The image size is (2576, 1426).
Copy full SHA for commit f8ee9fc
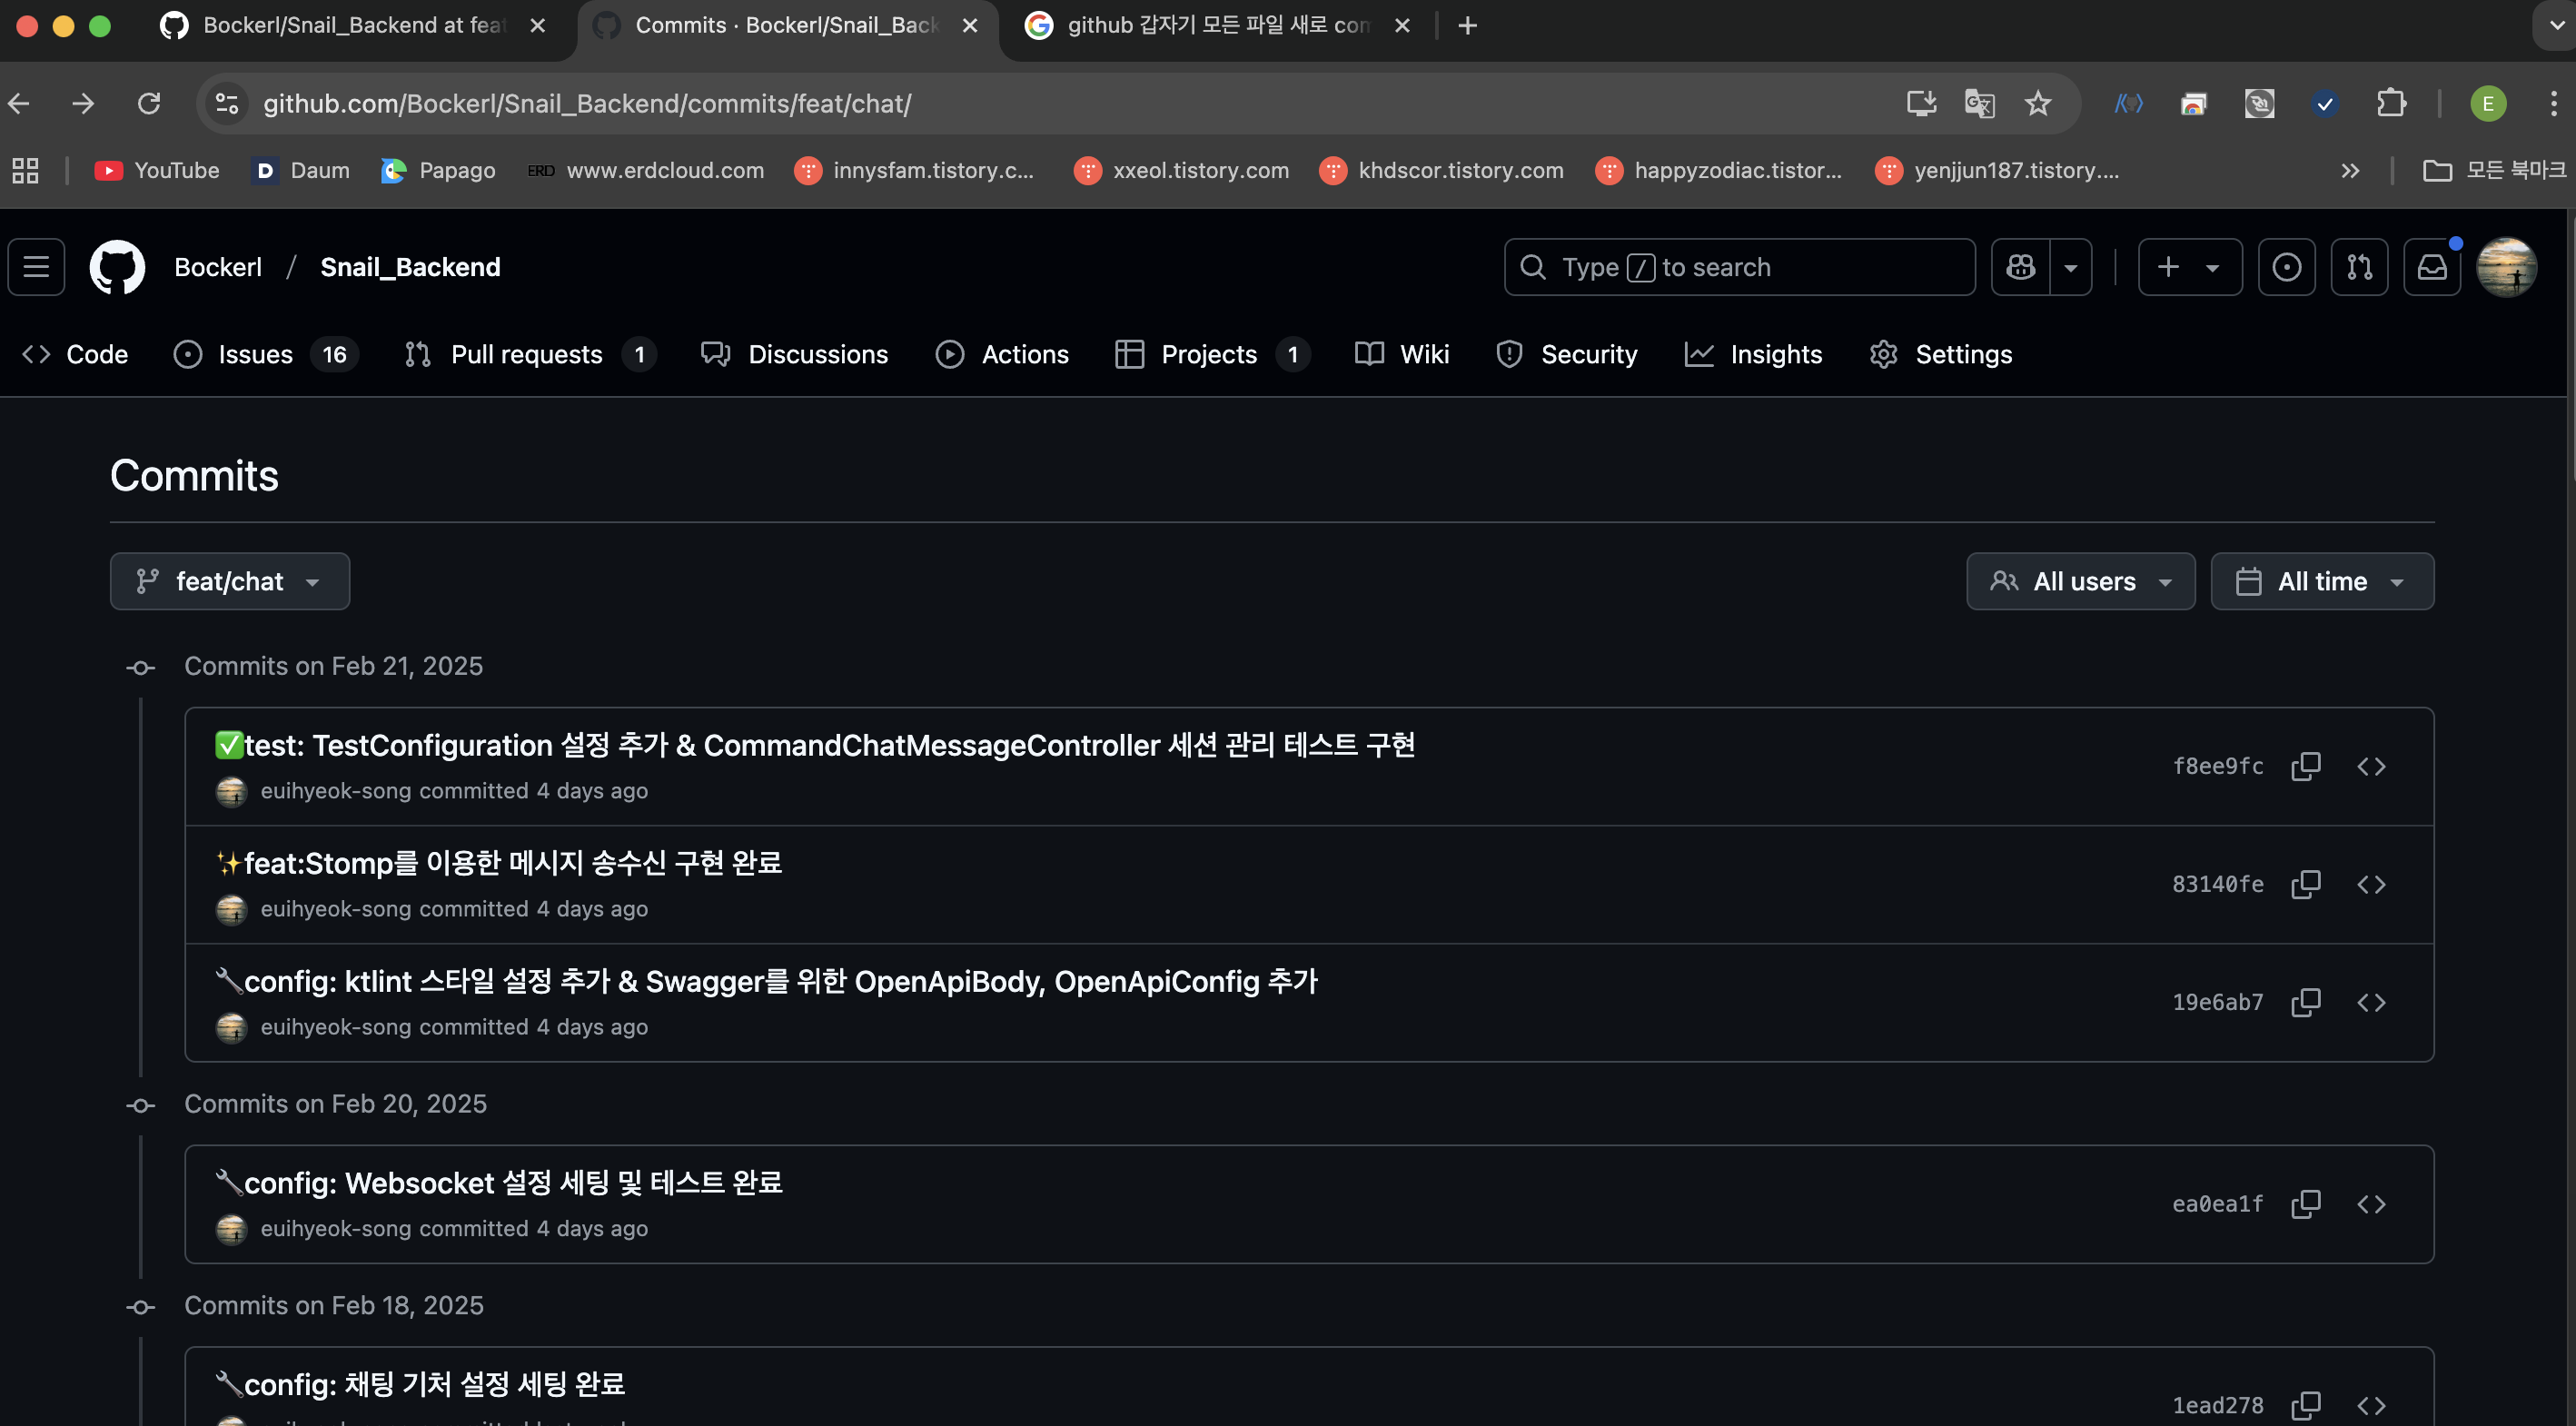coord(2305,766)
